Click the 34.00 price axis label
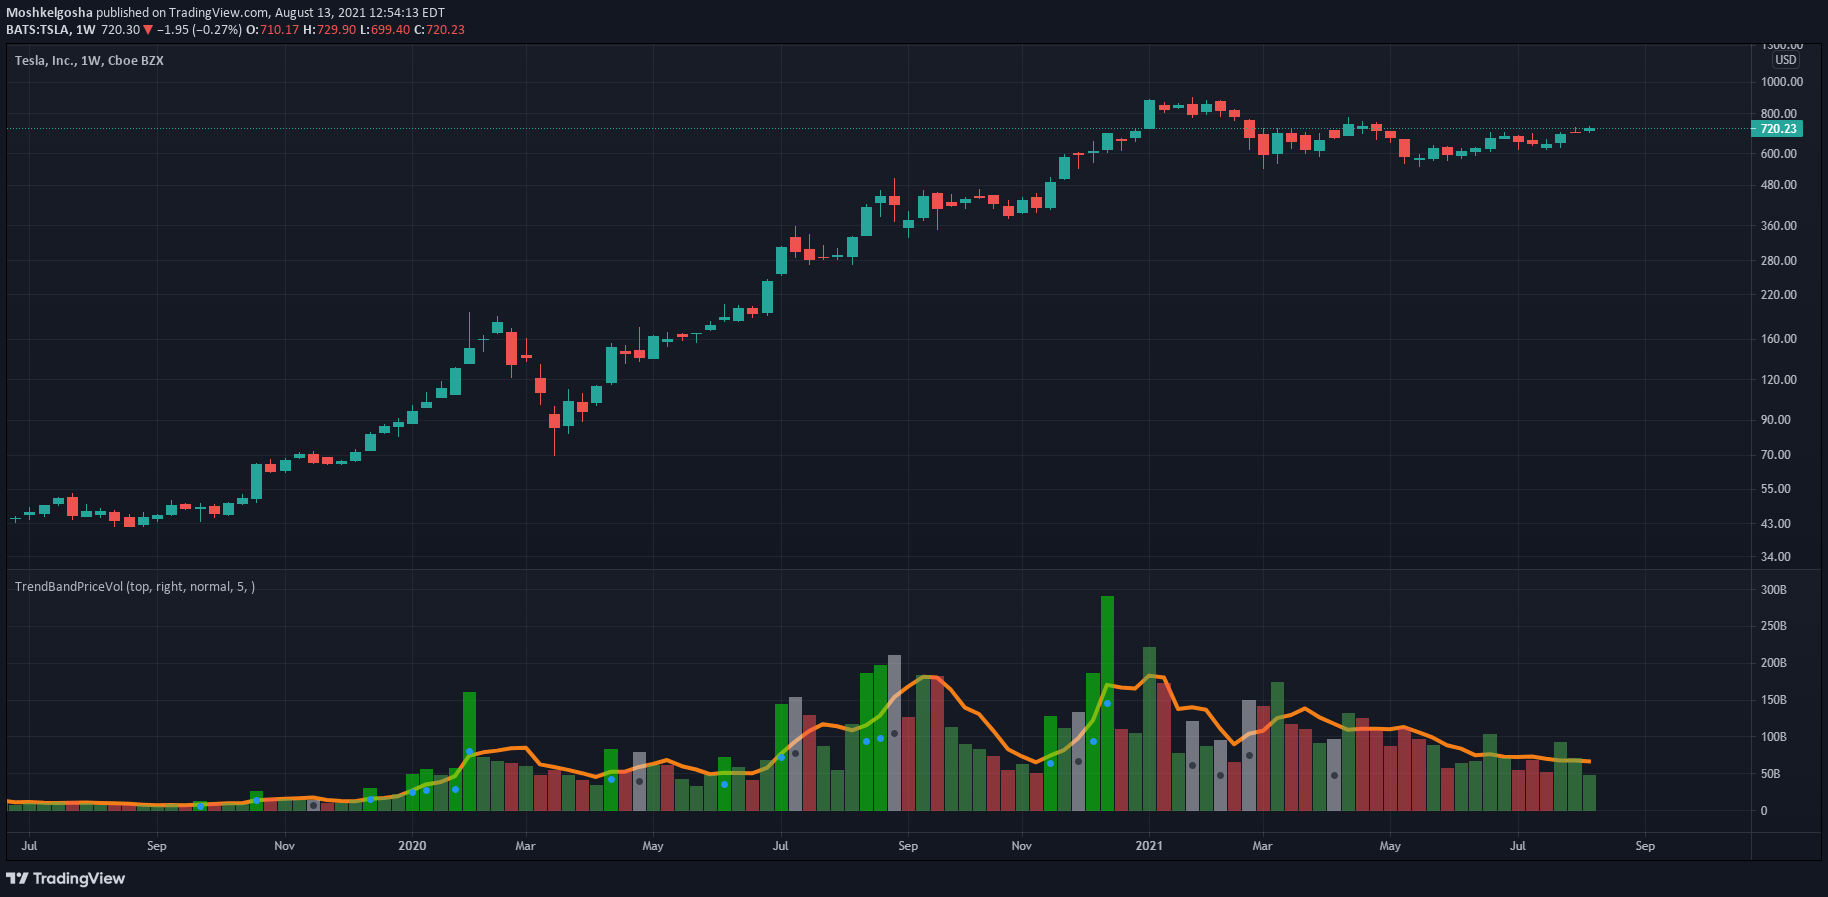Image resolution: width=1828 pixels, height=897 pixels. pyautogui.click(x=1776, y=557)
